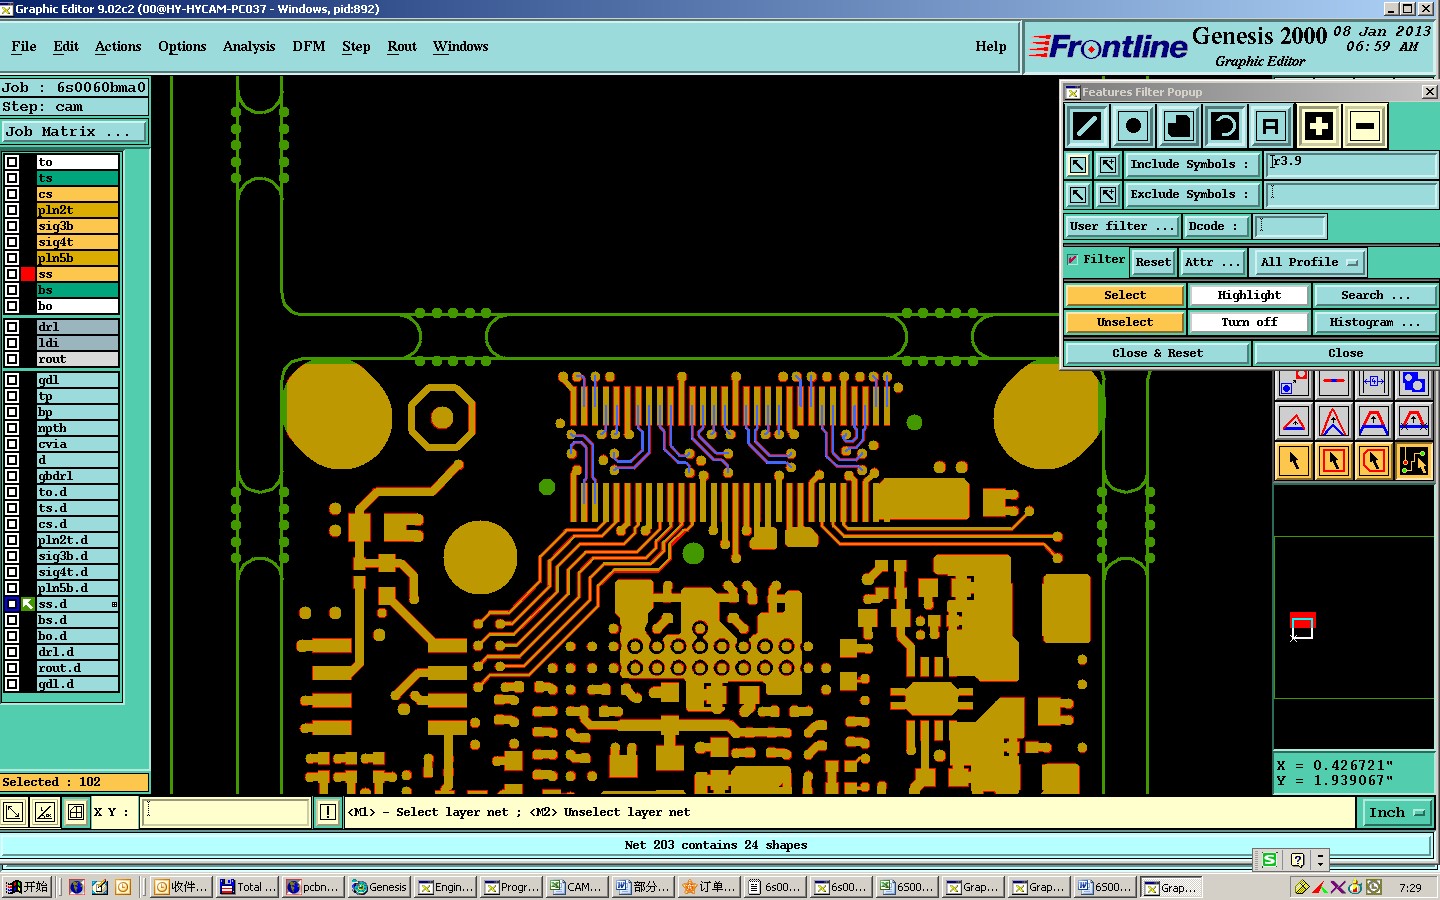Toggle display checkbox for layer 'ss'
Viewport: 1440px width, 900px height.
12,274
